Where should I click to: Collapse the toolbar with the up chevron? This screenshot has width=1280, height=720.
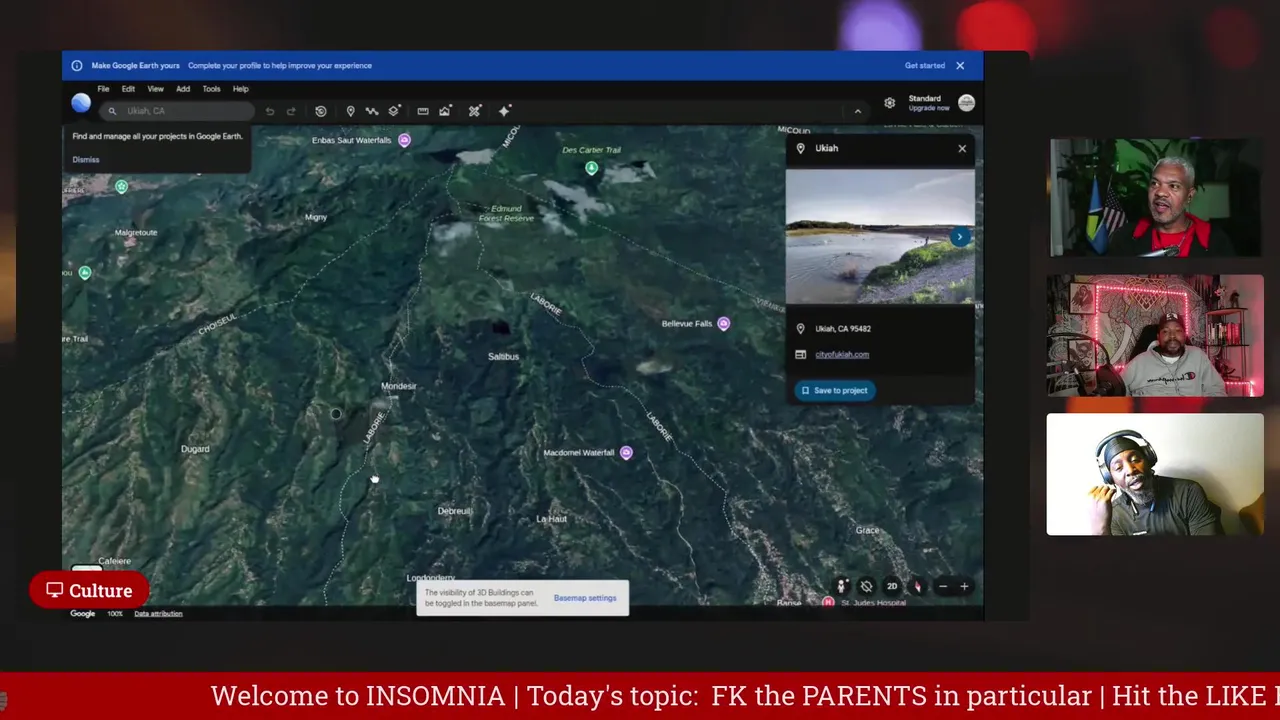[x=857, y=111]
